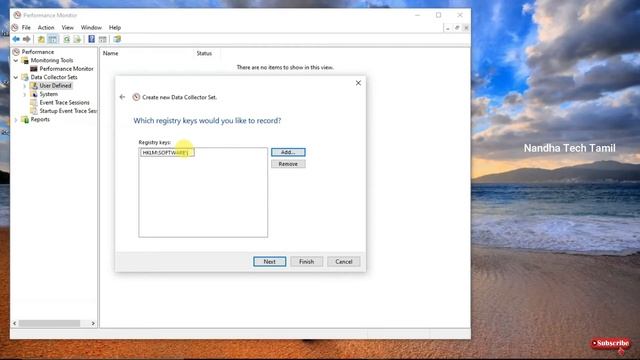Click the Show/Hide Action Pane toolbar icon

(102, 39)
